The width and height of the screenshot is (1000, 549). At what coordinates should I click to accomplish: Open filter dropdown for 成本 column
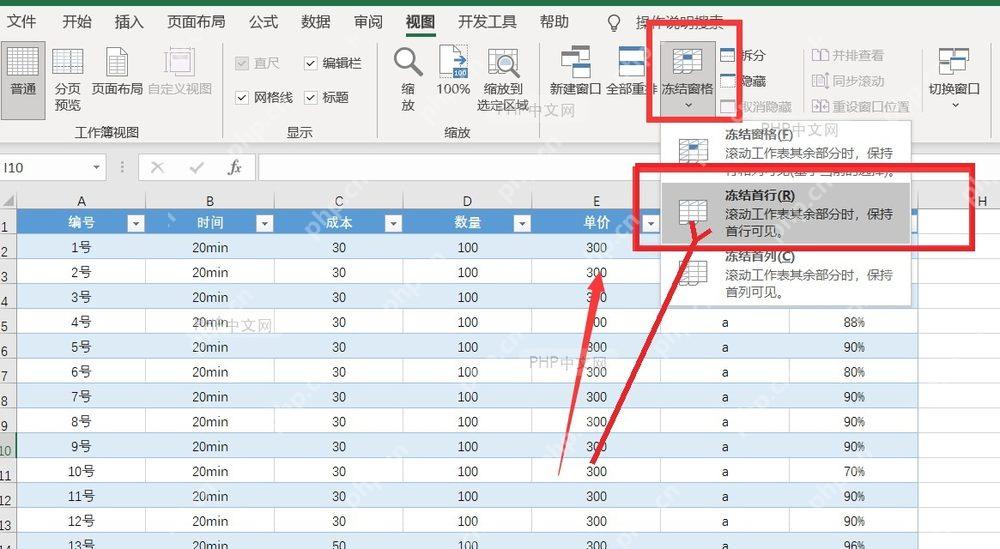pos(393,223)
